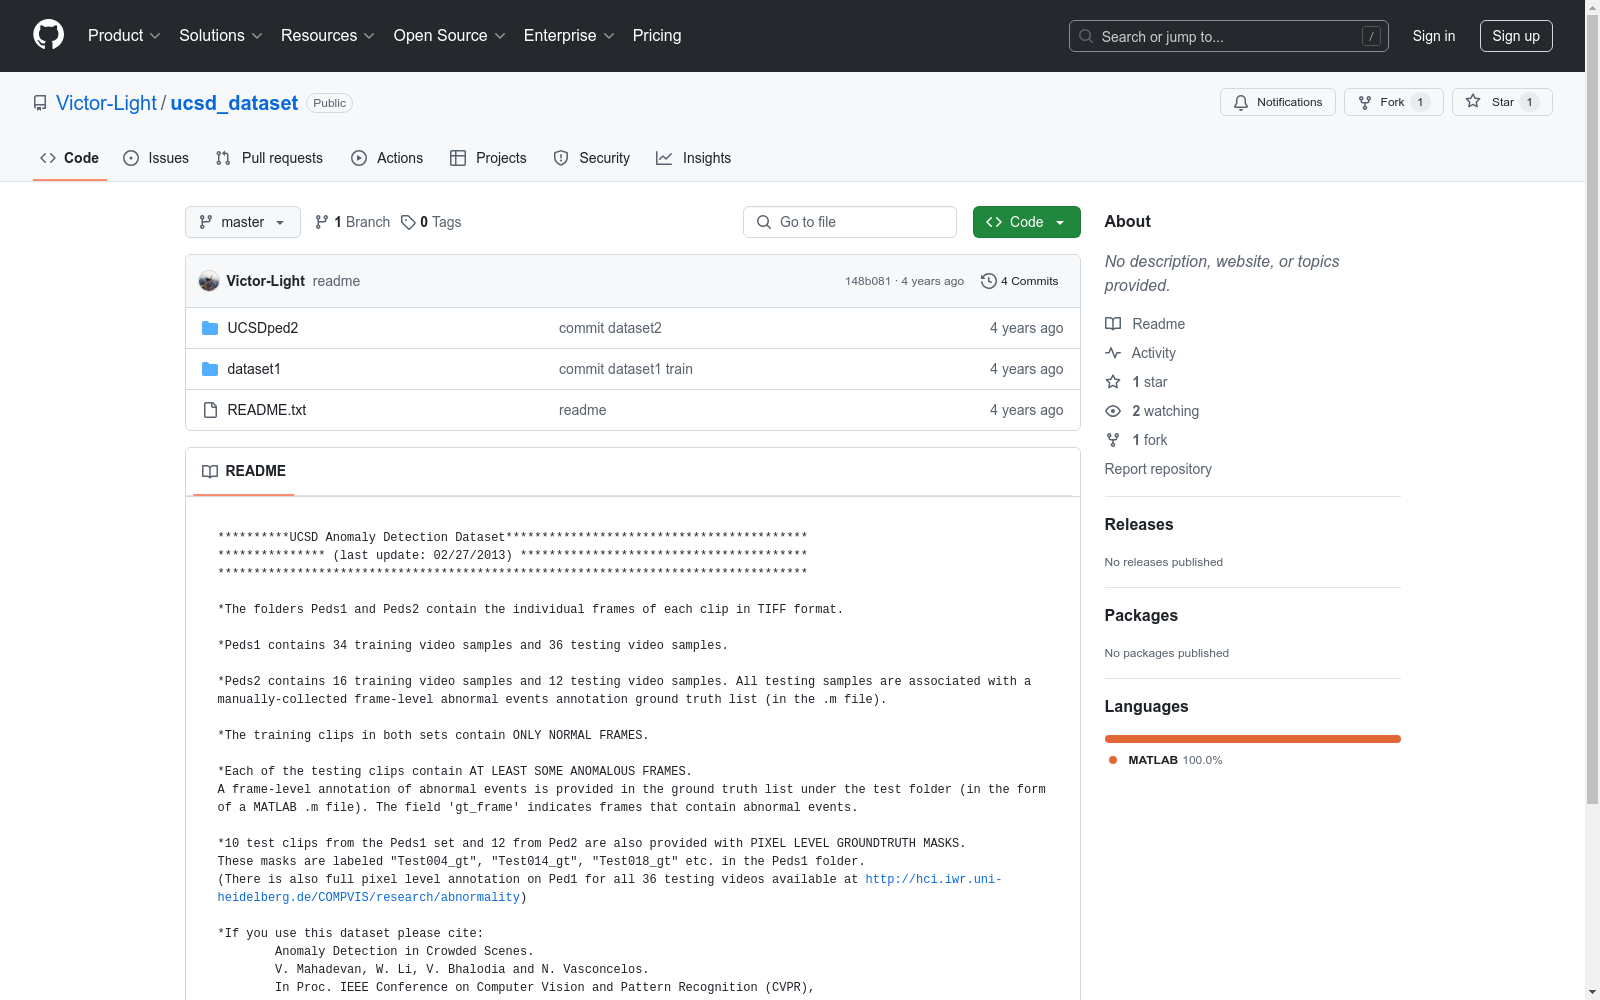Image resolution: width=1600 pixels, height=1000 pixels.
Task: Open the 'commit dataset2' commit message
Action: coord(610,328)
